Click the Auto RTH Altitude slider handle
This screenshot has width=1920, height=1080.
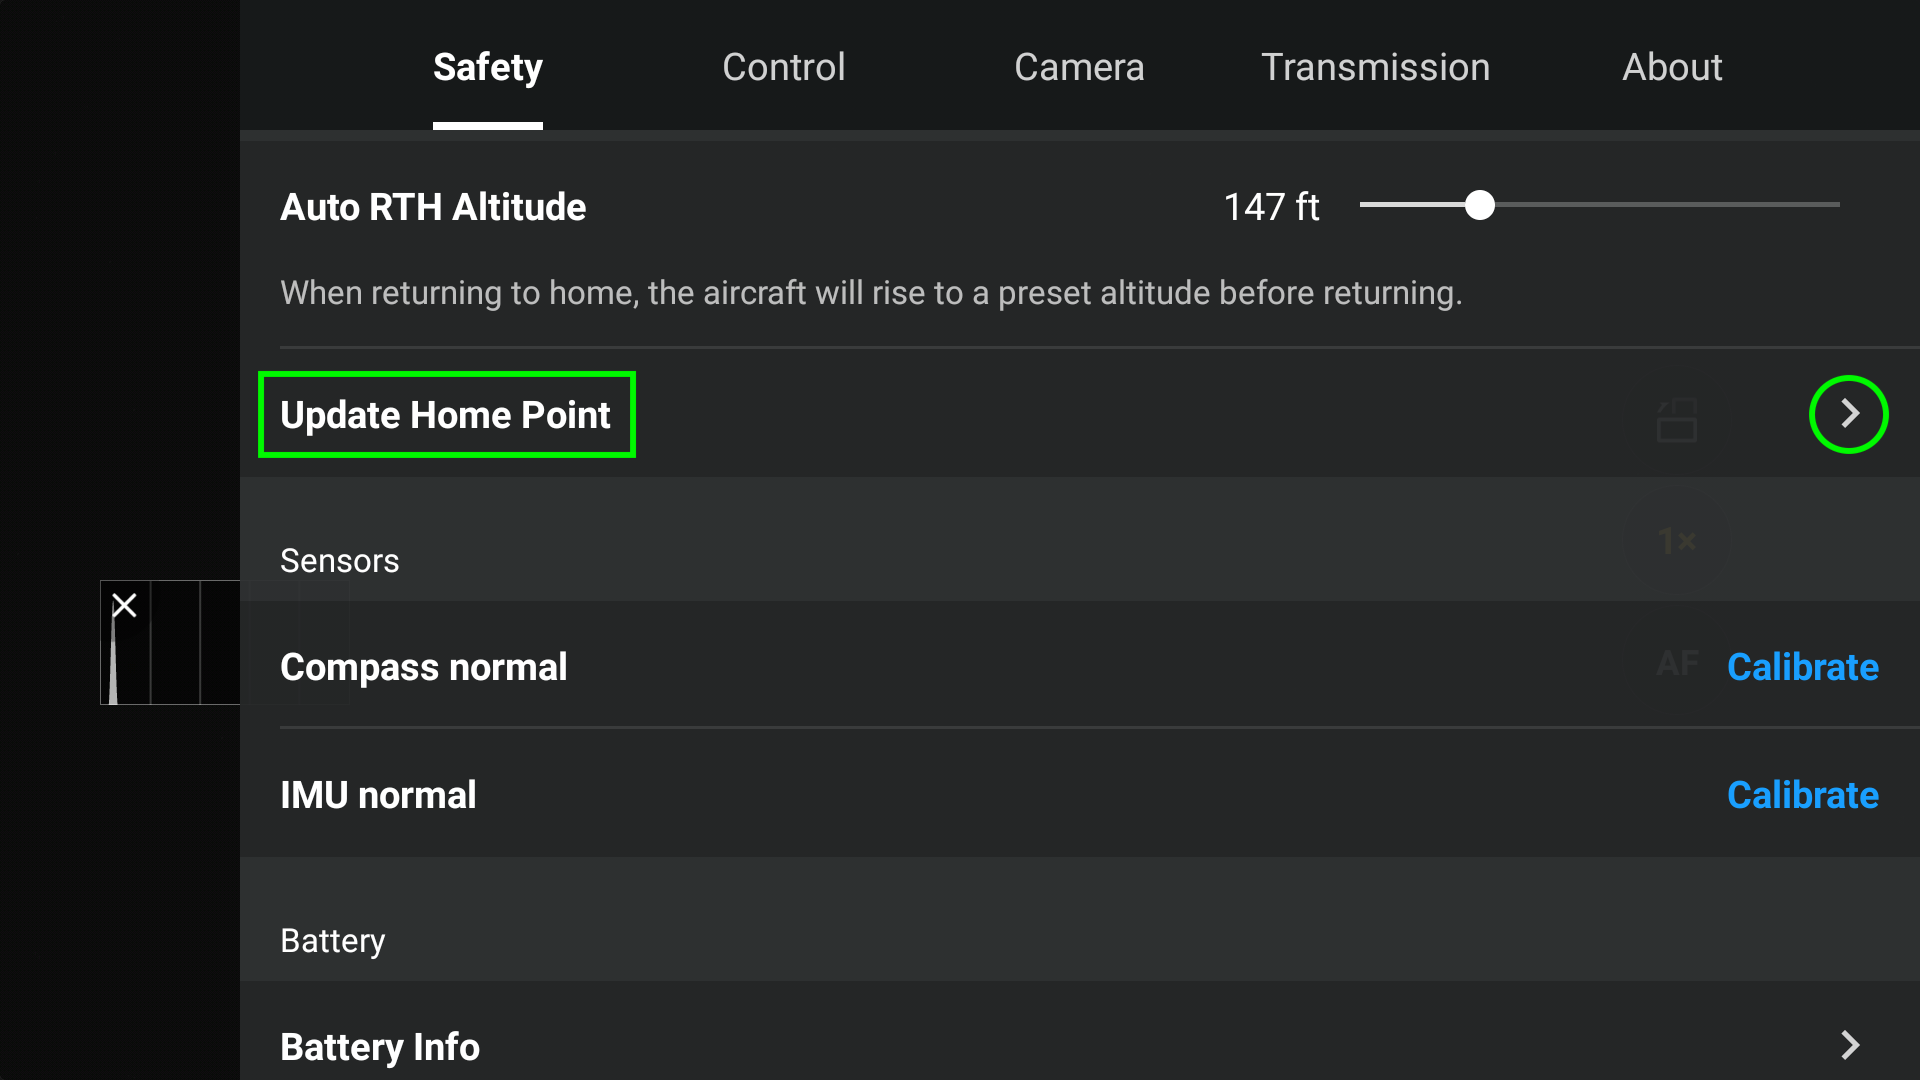tap(1480, 205)
